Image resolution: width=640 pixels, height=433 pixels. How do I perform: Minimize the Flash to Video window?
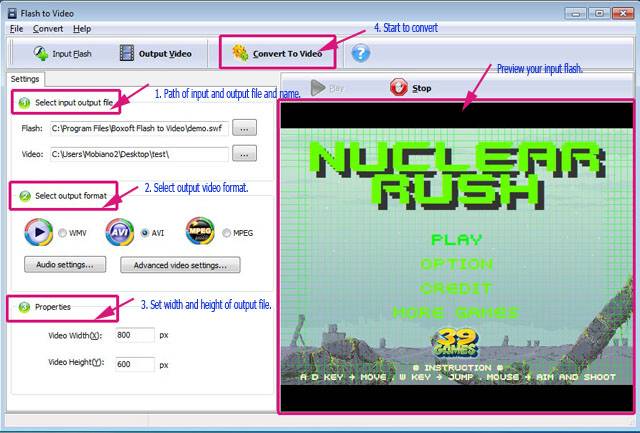pos(576,13)
